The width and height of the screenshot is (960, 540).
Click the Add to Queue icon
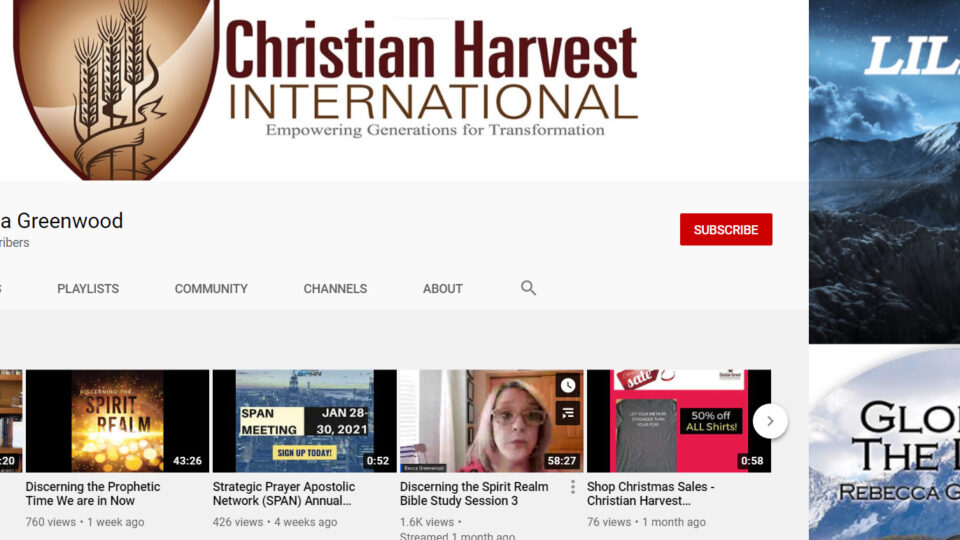568,412
